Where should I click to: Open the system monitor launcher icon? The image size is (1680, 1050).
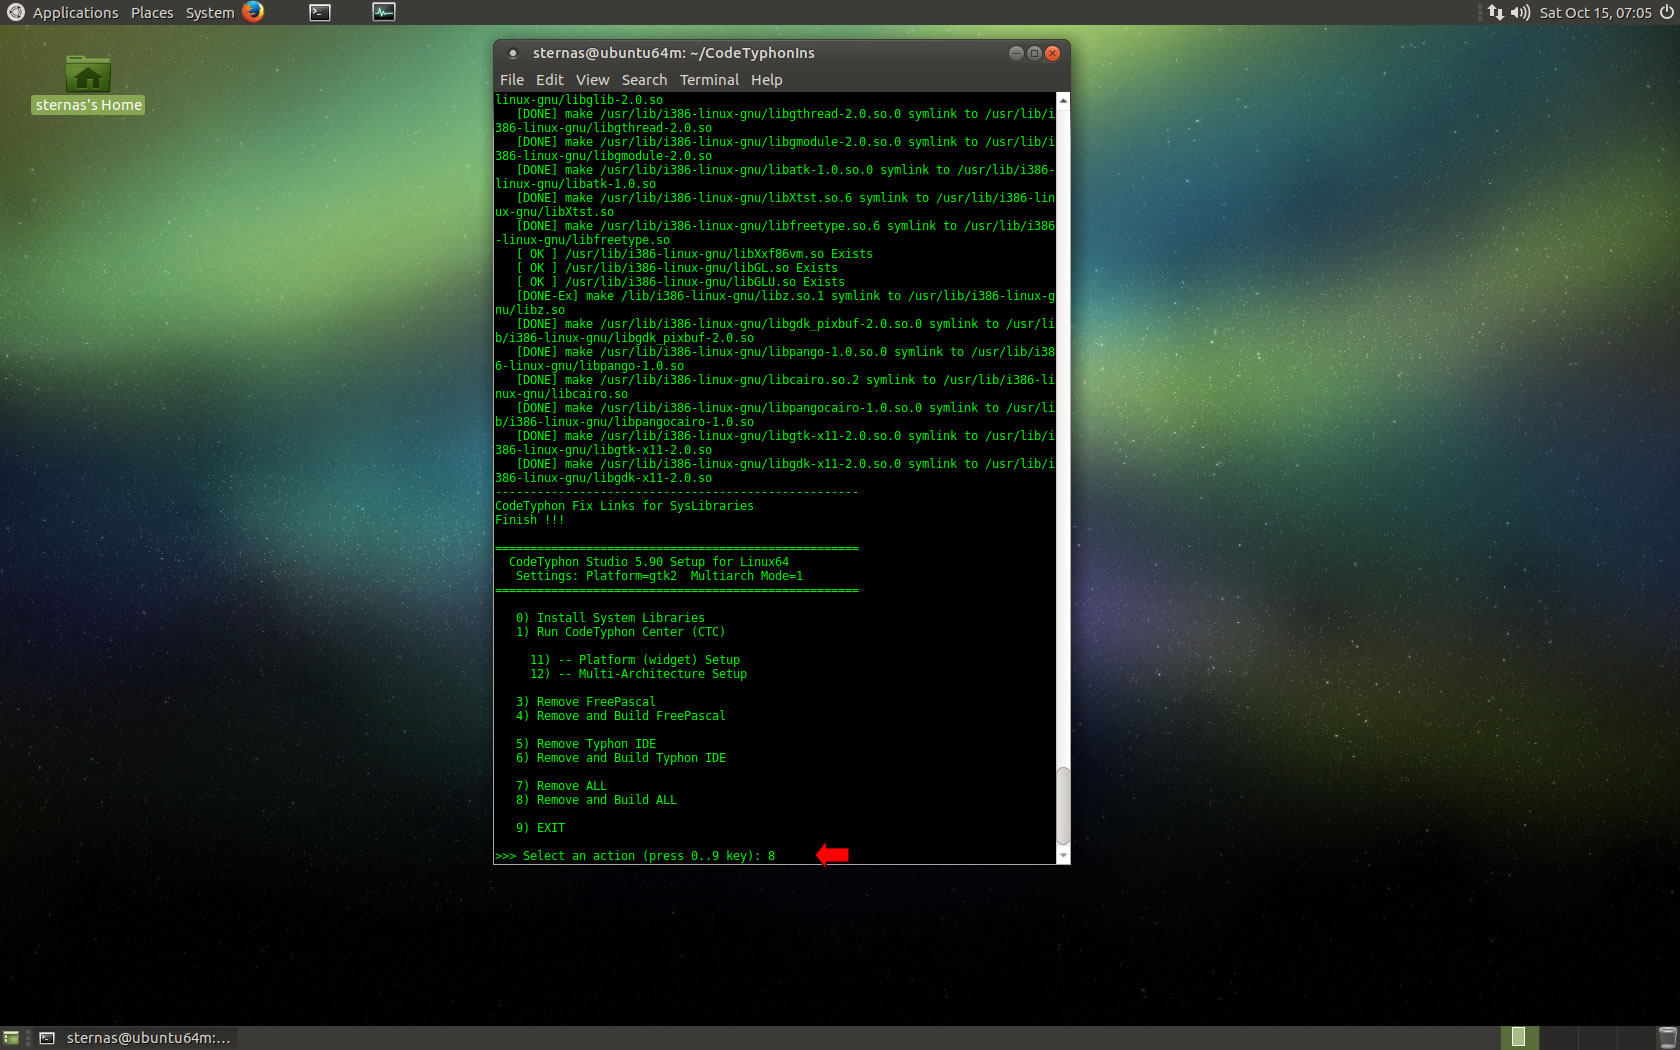pyautogui.click(x=384, y=12)
